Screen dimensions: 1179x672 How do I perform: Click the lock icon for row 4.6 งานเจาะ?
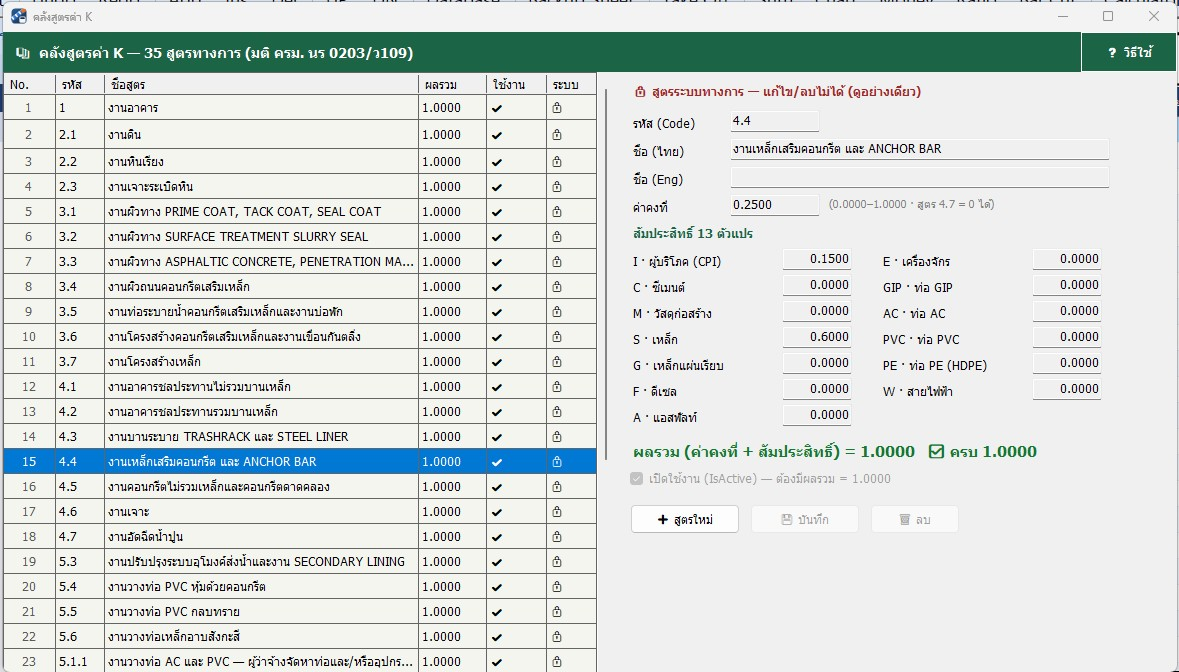(x=556, y=512)
